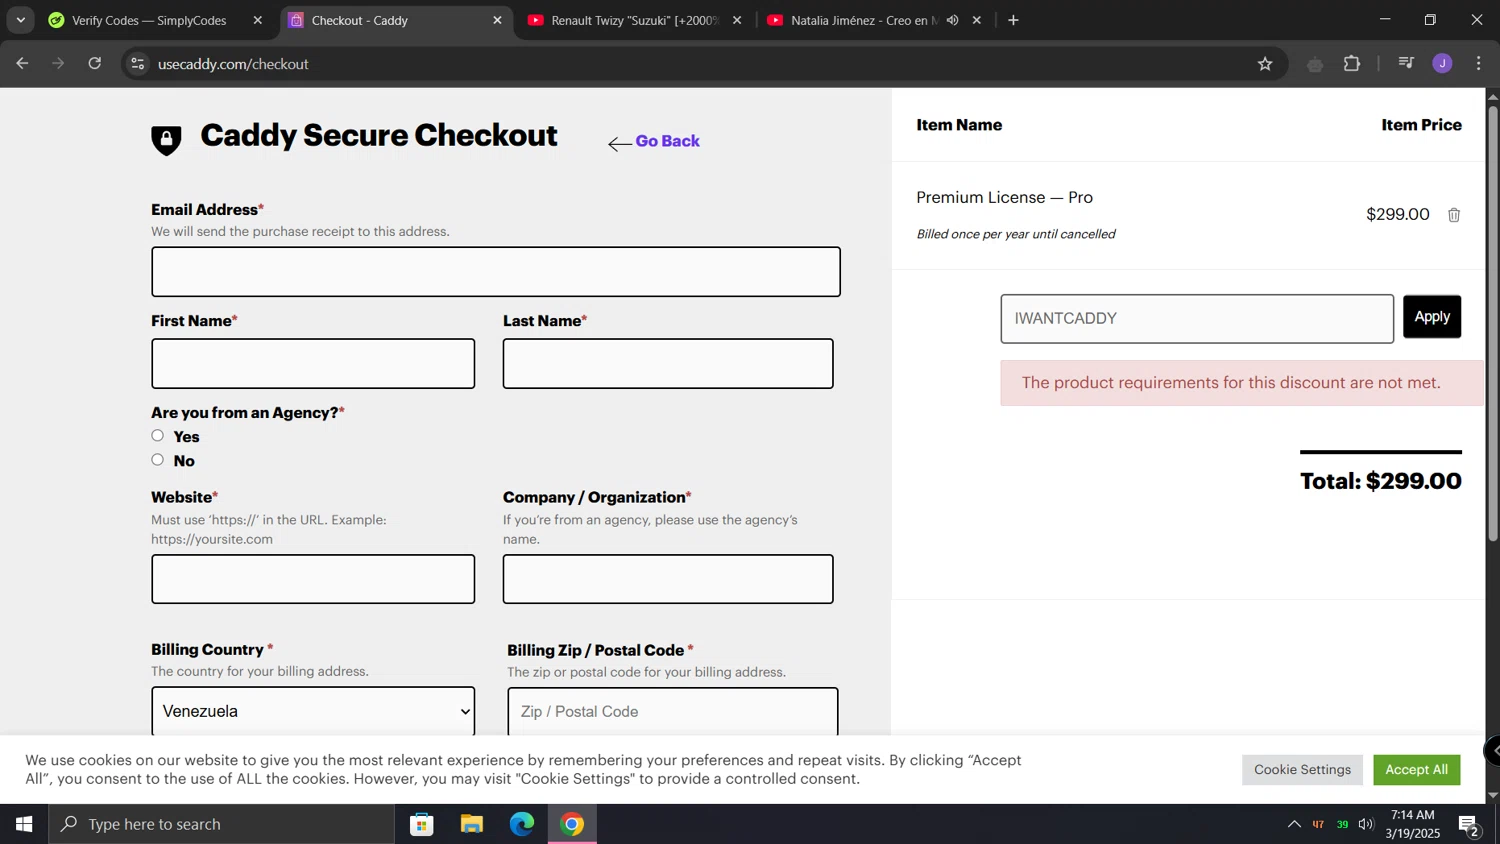1500x844 pixels.
Task: Open the notification center icon
Action: (x=1469, y=824)
